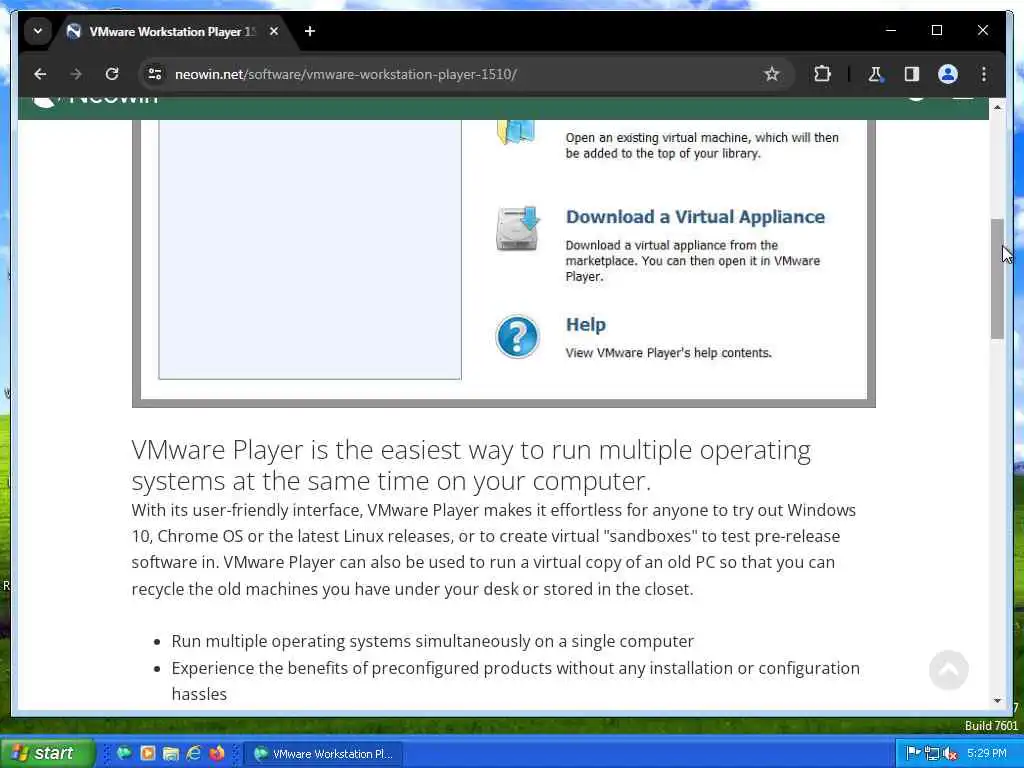Image resolution: width=1024 pixels, height=768 pixels.
Task: Open the Chrome three-dot menu
Action: click(x=984, y=74)
